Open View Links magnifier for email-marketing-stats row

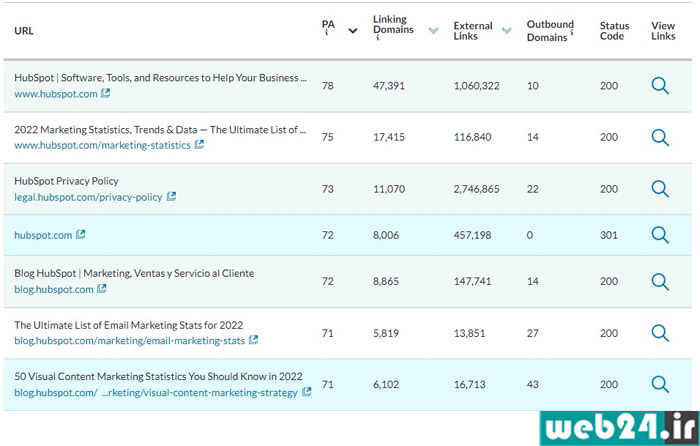(x=660, y=333)
